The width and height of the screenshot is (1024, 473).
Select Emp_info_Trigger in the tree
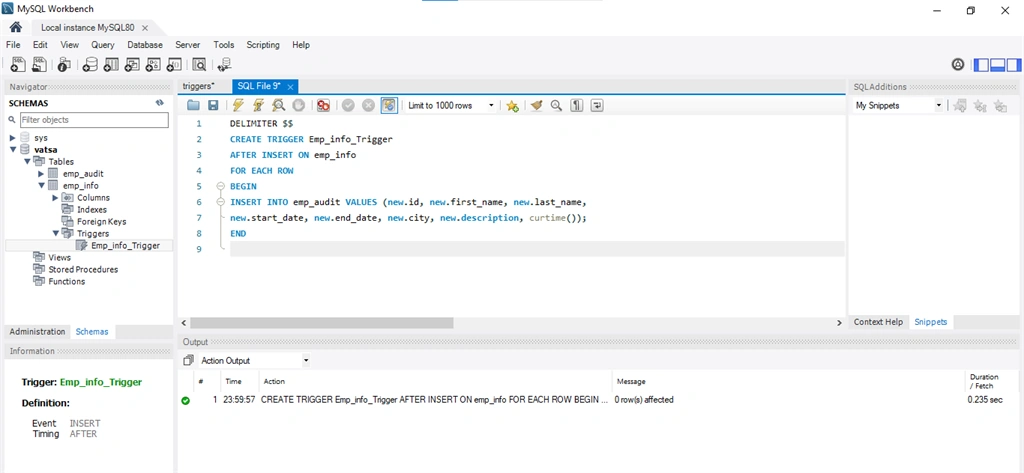pyautogui.click(x=125, y=246)
